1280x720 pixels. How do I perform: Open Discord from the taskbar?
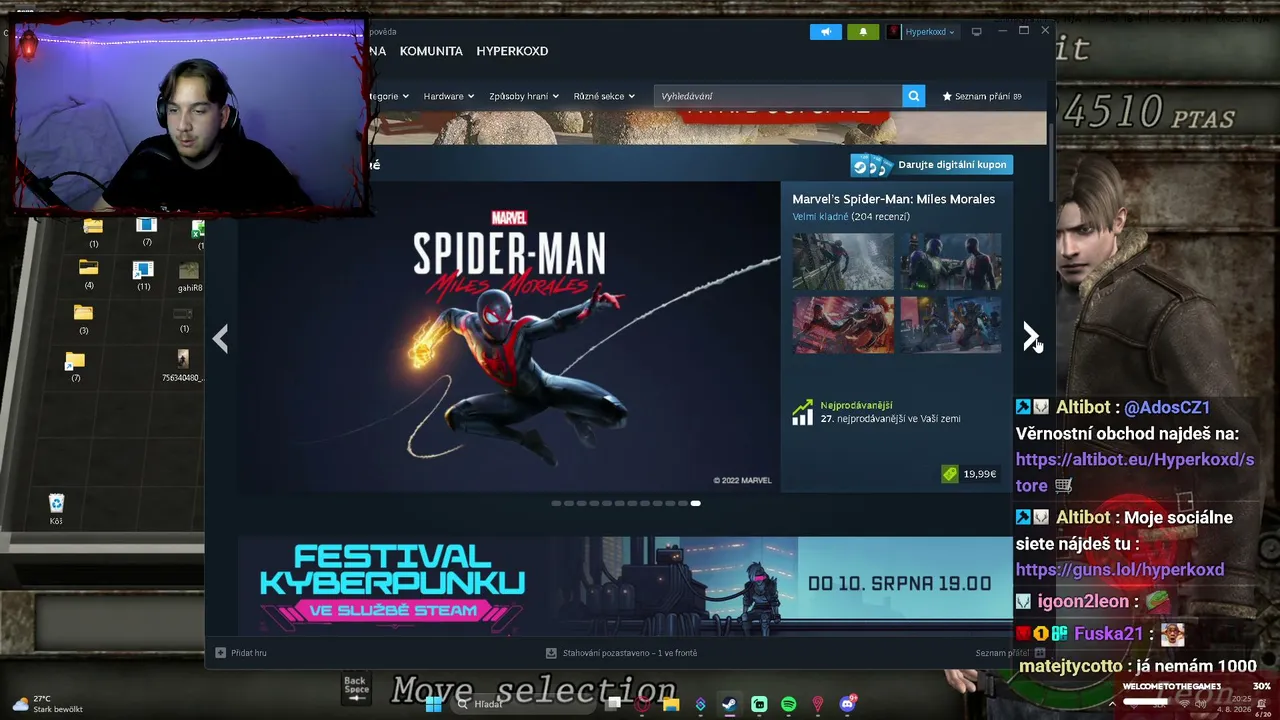847,704
